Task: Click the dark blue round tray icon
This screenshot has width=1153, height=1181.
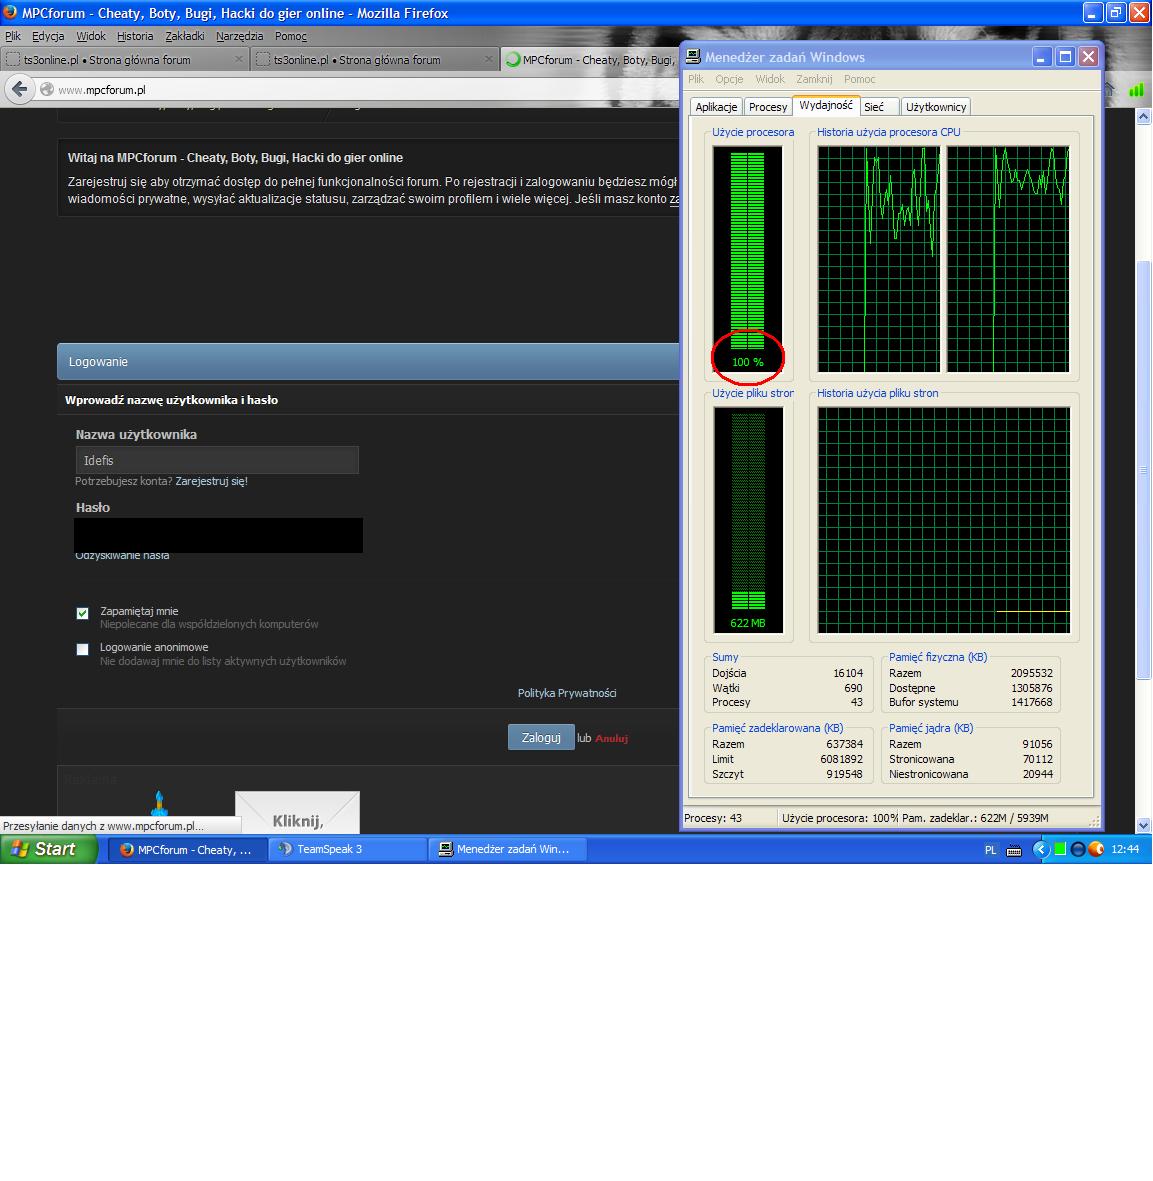Action: (x=1078, y=849)
